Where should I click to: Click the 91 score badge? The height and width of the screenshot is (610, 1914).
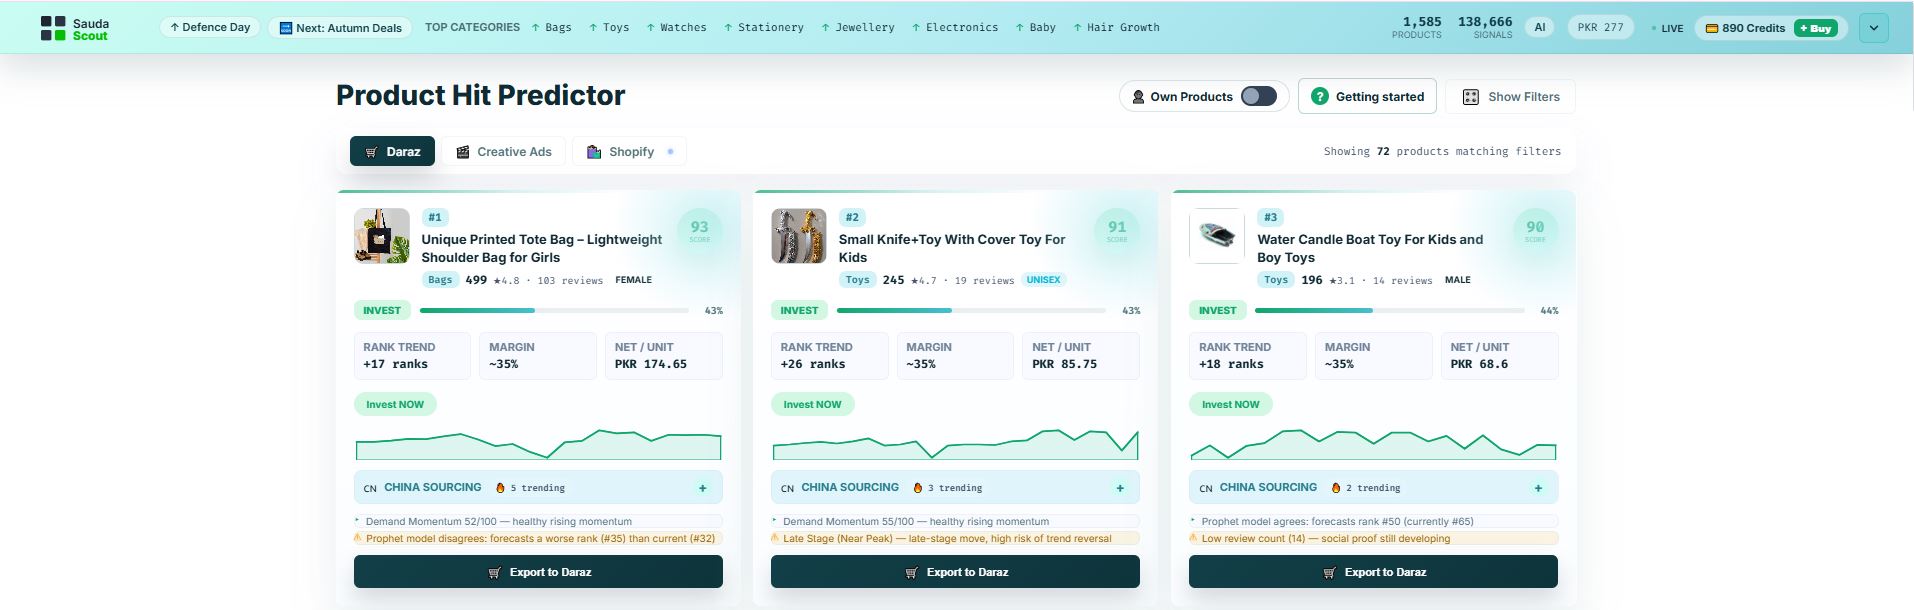pyautogui.click(x=1117, y=230)
